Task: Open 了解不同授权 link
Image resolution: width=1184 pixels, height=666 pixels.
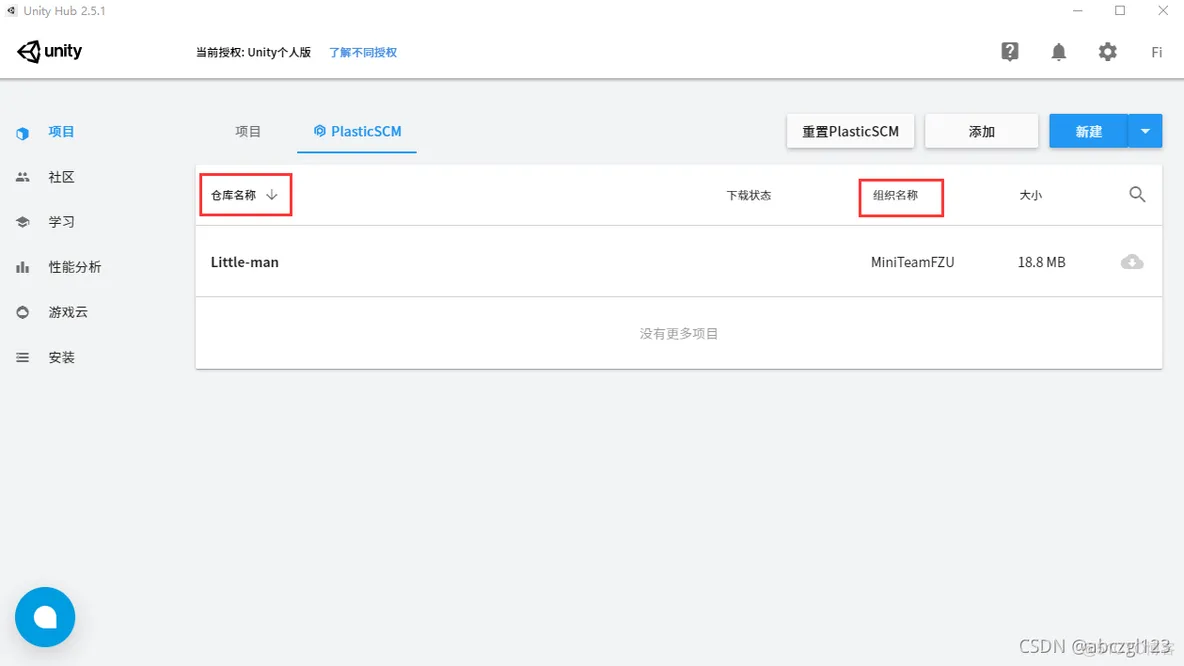Action: [x=363, y=52]
